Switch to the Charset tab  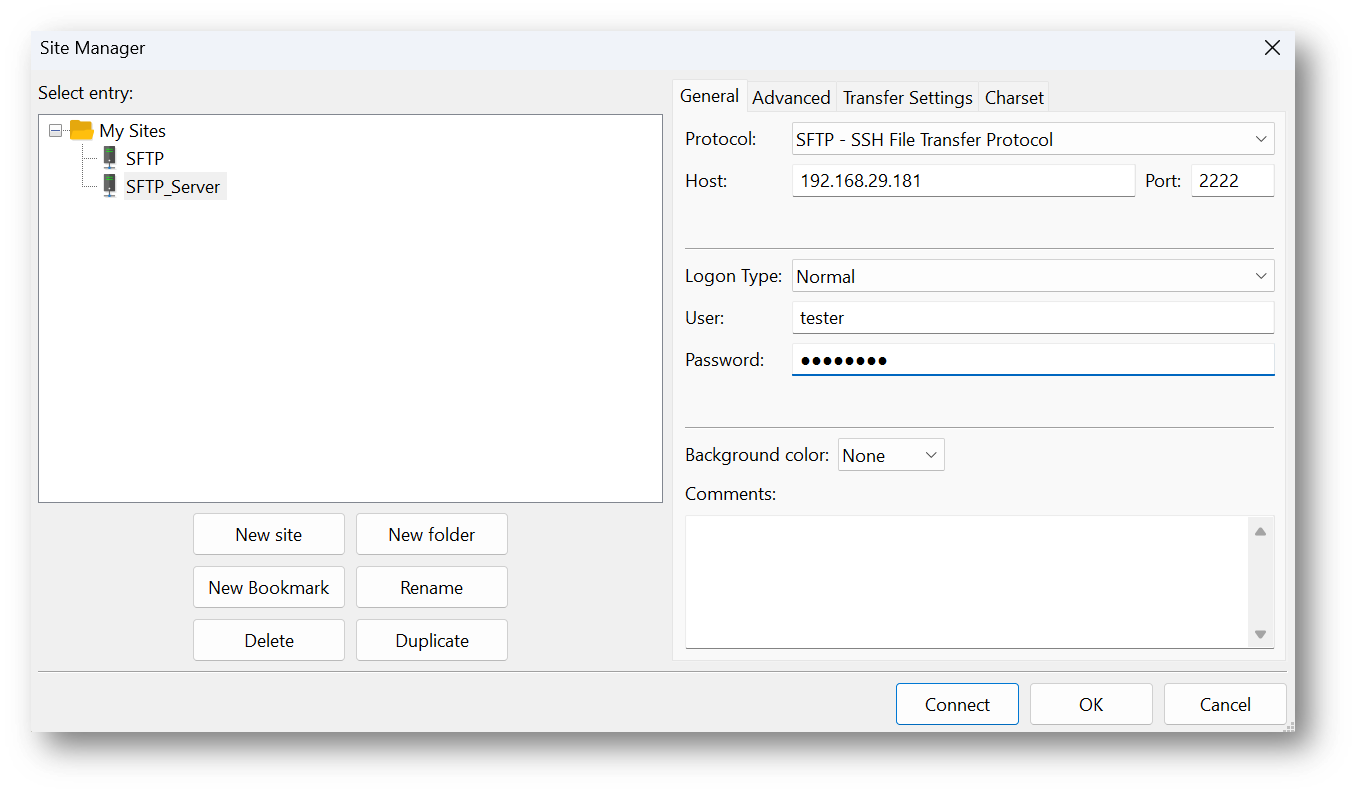tap(1013, 96)
